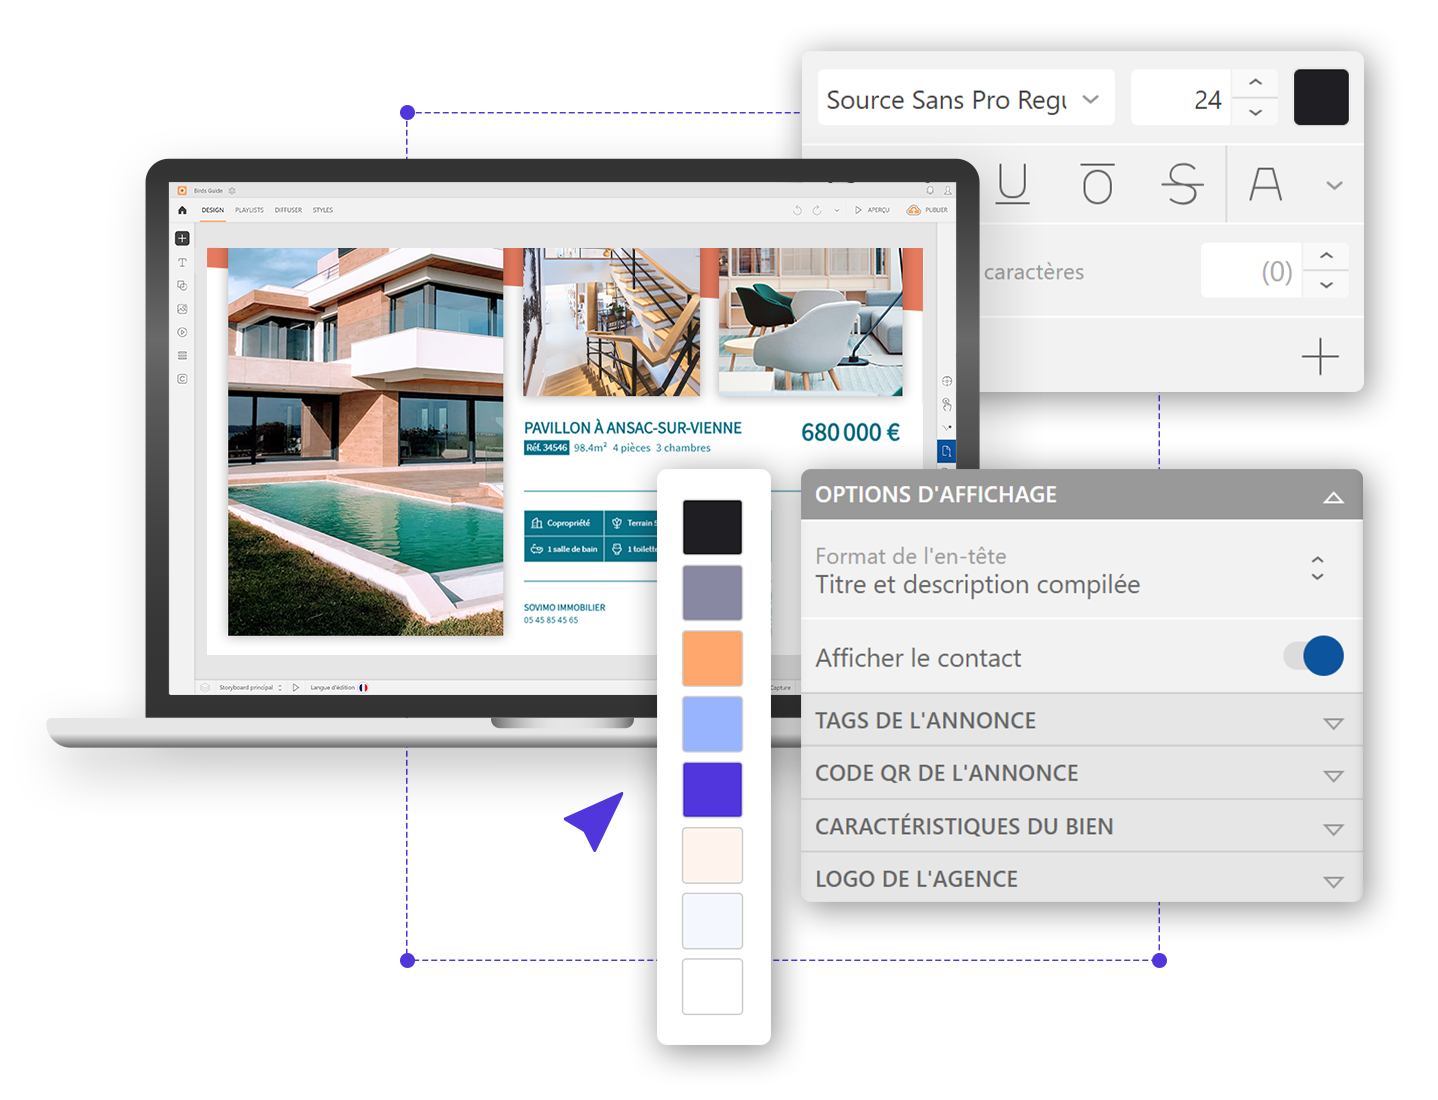Click the undo arrow in the toolbar
Screen dimensions: 1438x1100
click(x=797, y=210)
